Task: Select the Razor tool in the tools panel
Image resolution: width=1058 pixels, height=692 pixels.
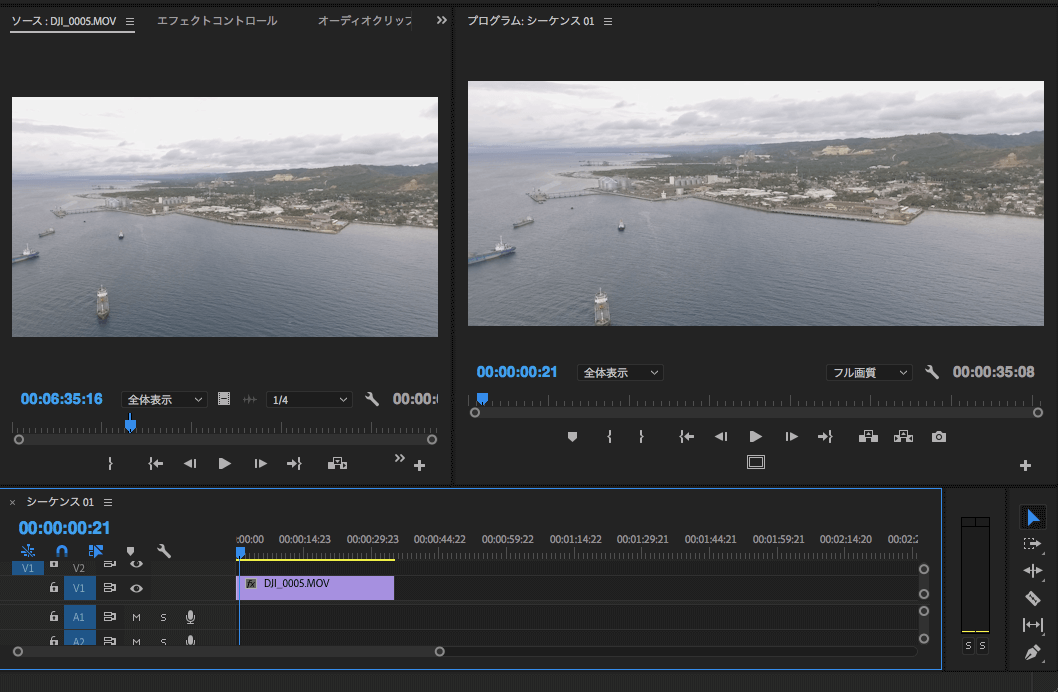Action: pyautogui.click(x=1033, y=598)
